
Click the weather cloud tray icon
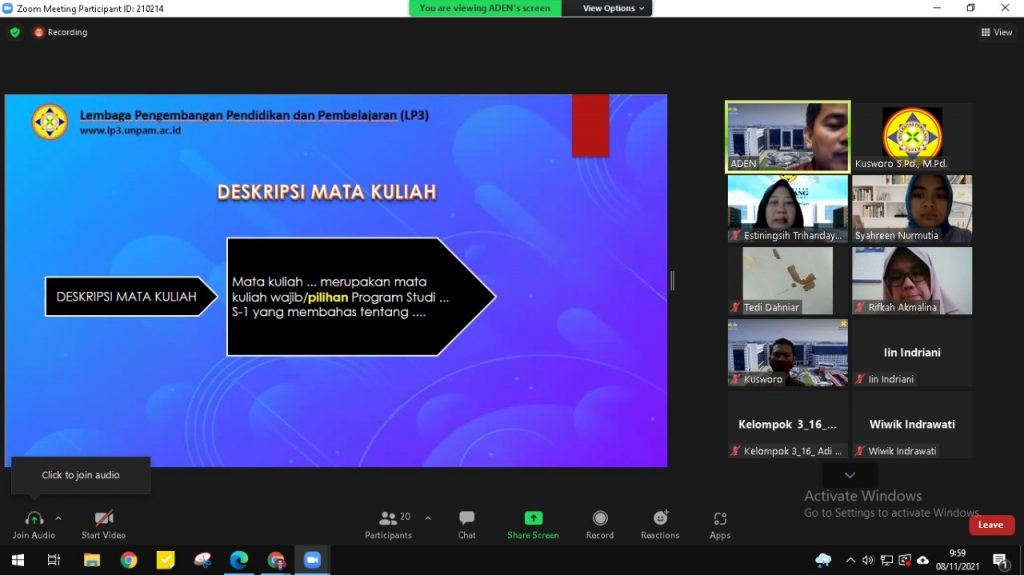click(824, 560)
